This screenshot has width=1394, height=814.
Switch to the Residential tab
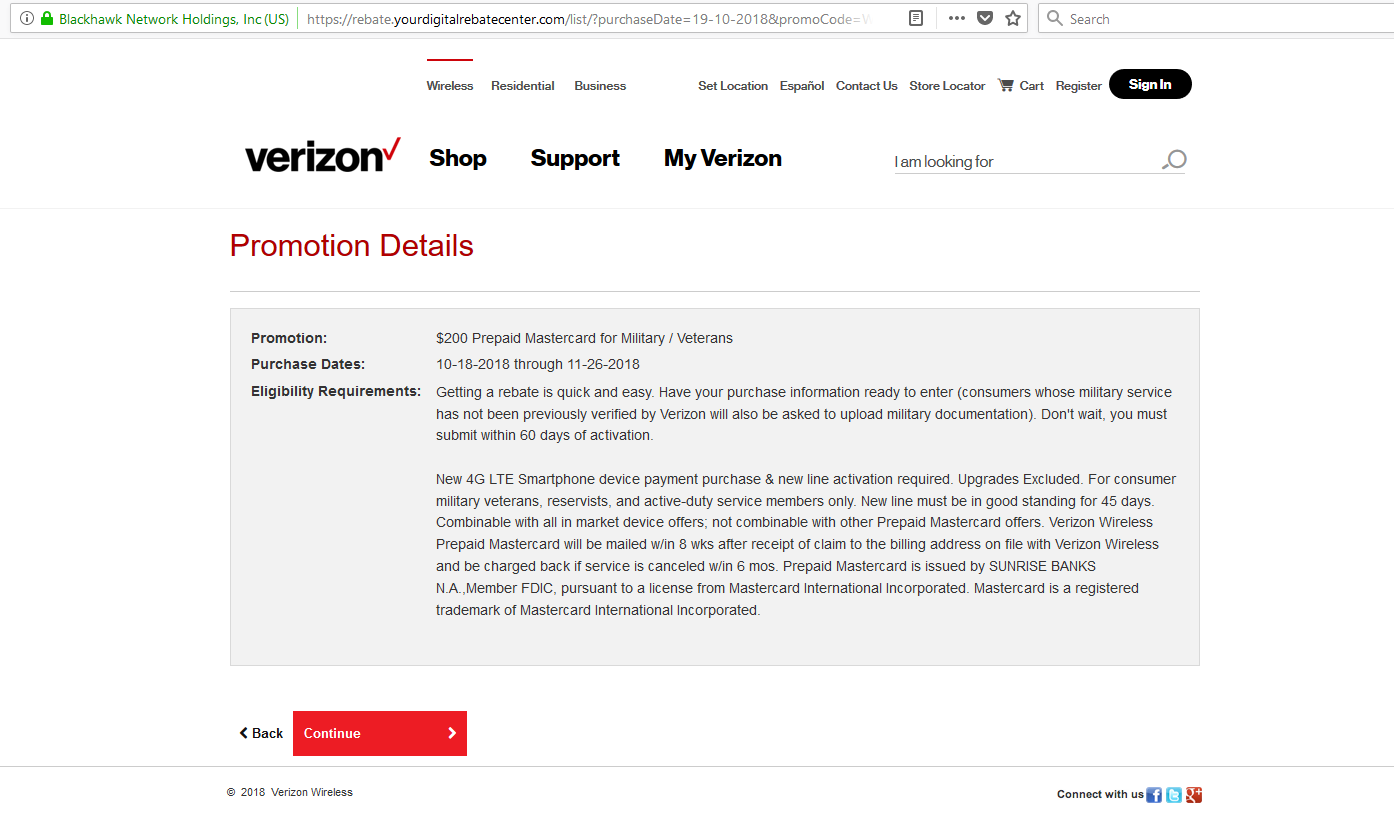[x=522, y=85]
